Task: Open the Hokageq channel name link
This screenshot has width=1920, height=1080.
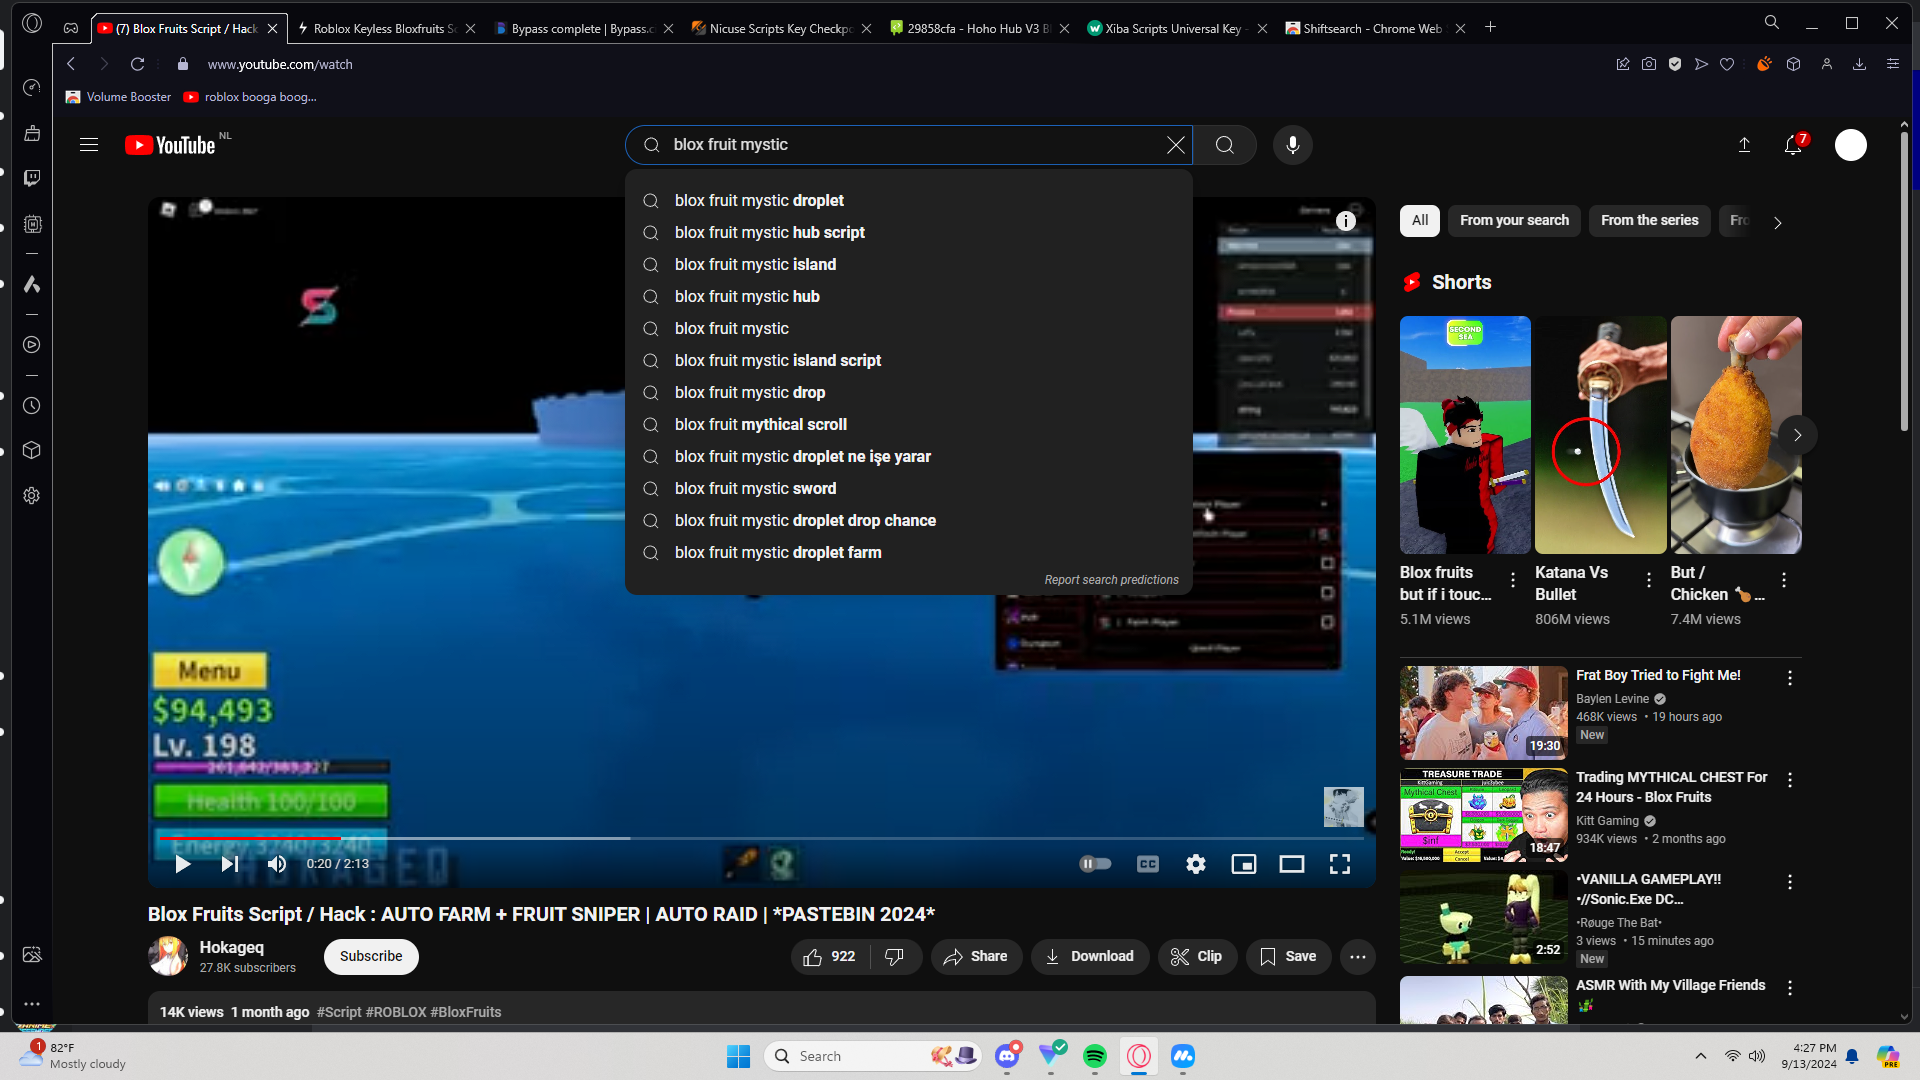Action: [x=232, y=947]
